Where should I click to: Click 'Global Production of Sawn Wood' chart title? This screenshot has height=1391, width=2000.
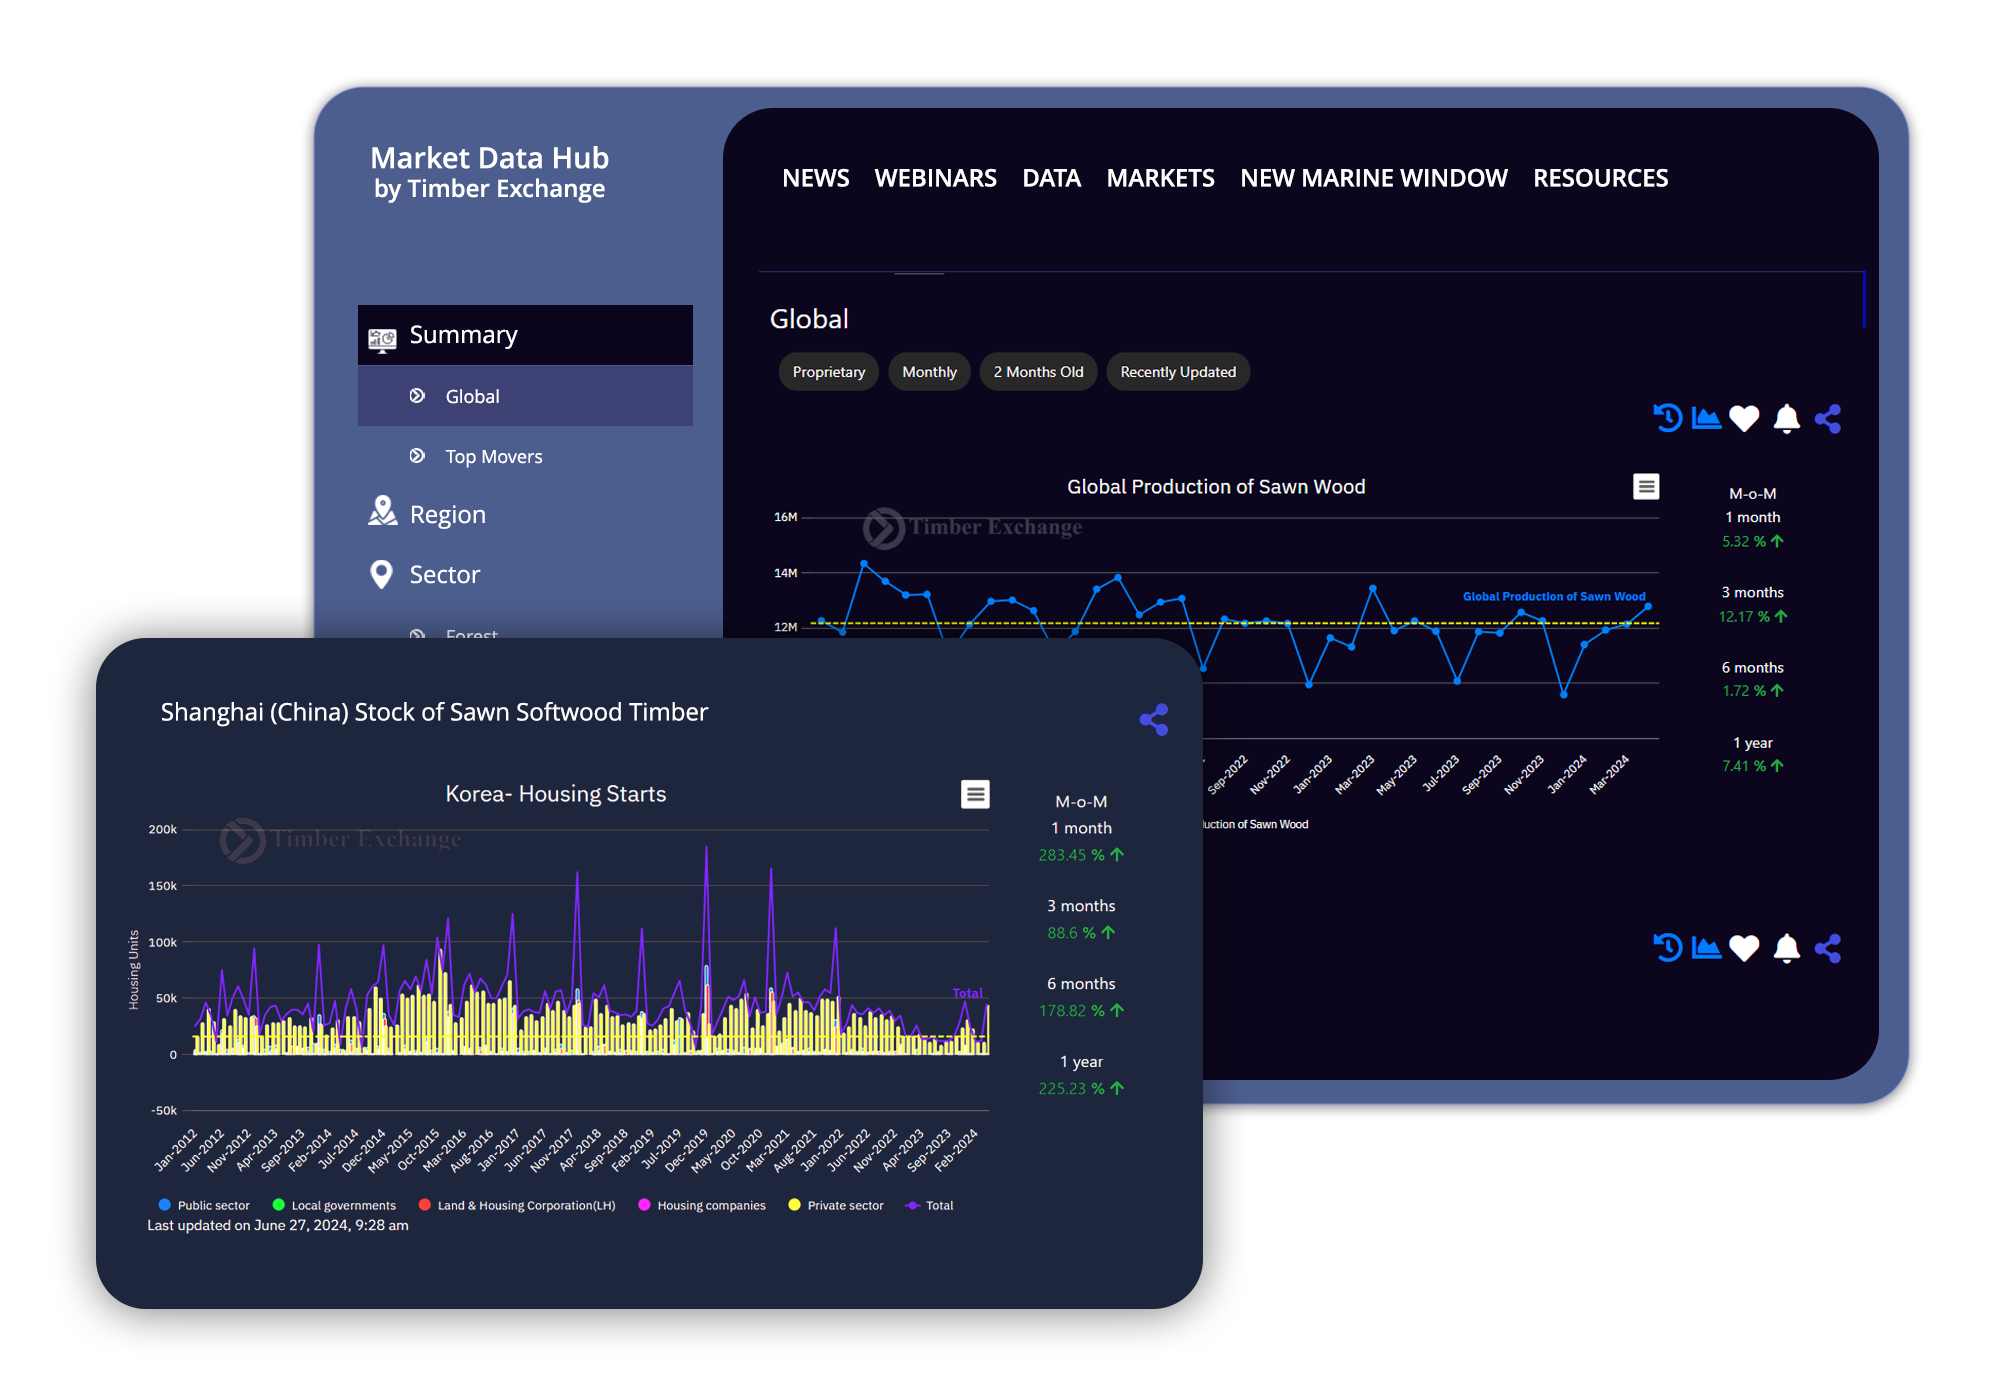click(1215, 487)
